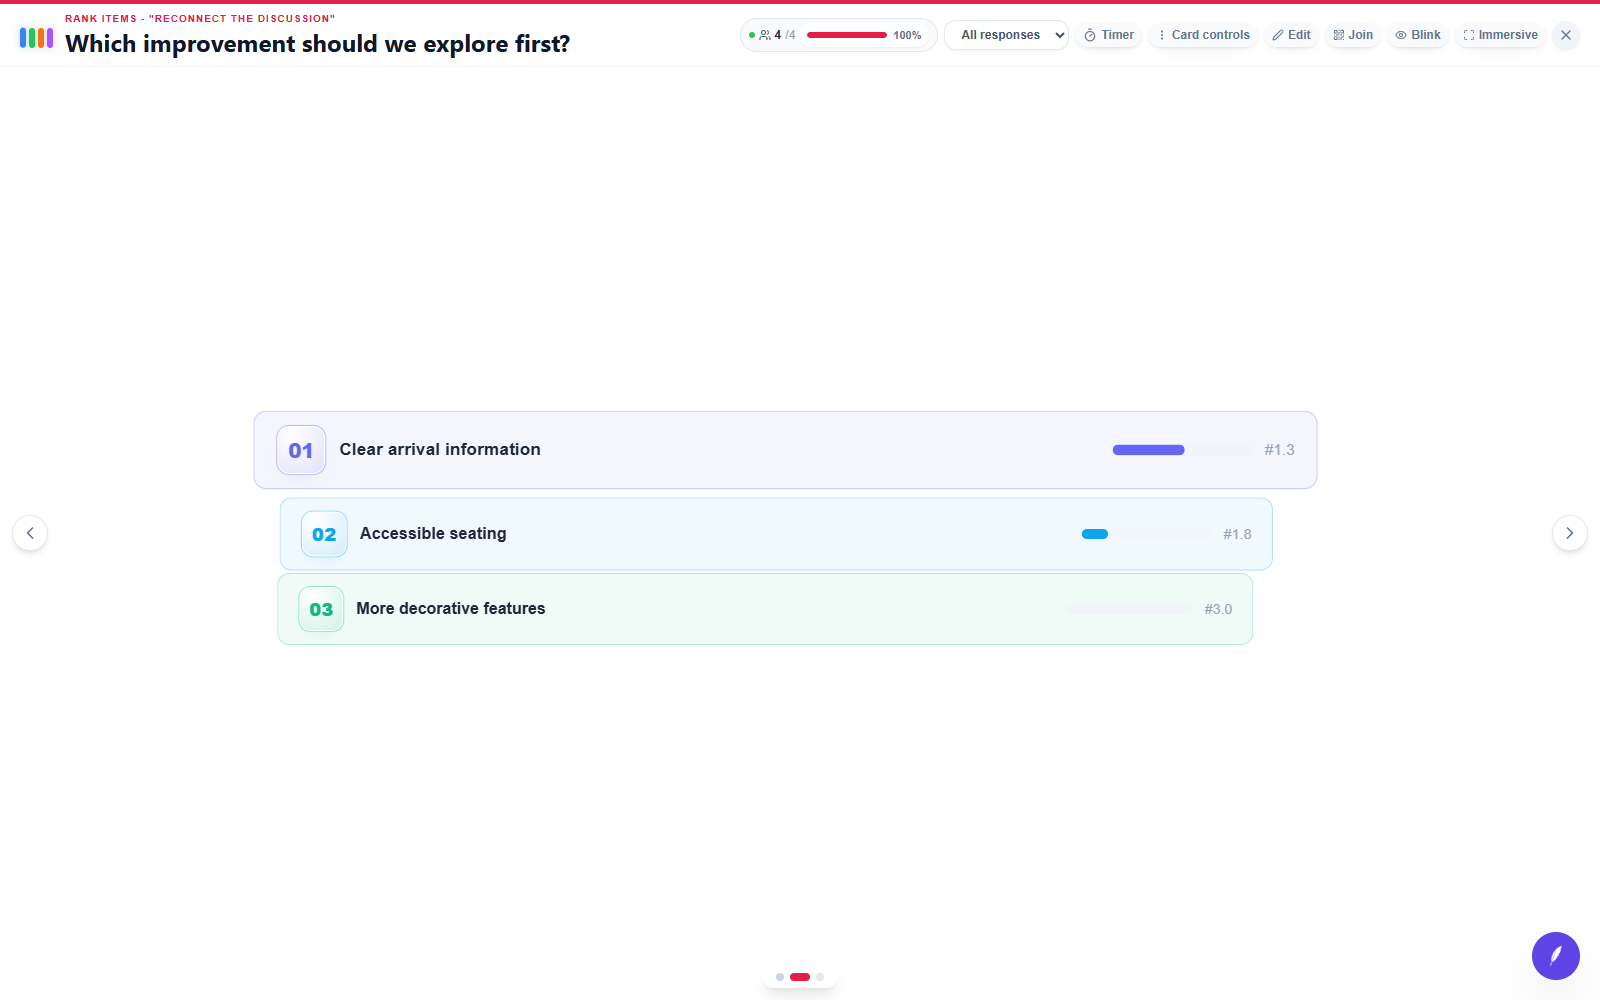Viewport: 1600px width, 1000px height.
Task: Go to the next card arrow
Action: click(x=1570, y=533)
